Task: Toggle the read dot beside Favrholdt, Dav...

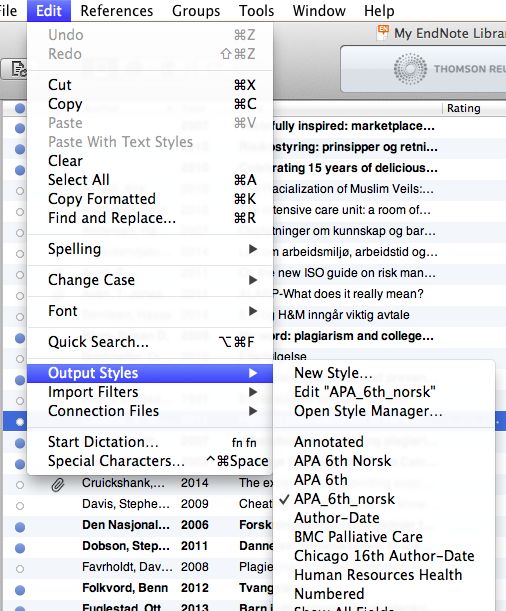Action: [20, 569]
